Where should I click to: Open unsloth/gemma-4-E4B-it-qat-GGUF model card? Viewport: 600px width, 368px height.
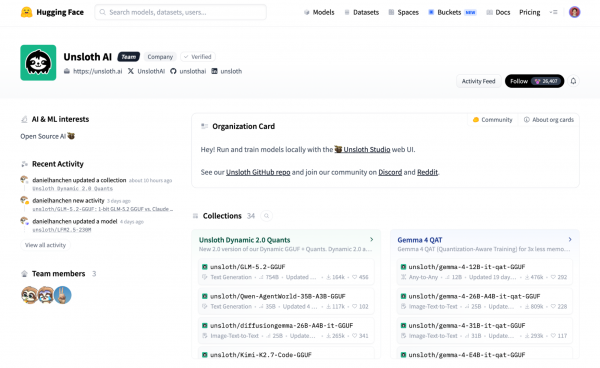point(484,353)
